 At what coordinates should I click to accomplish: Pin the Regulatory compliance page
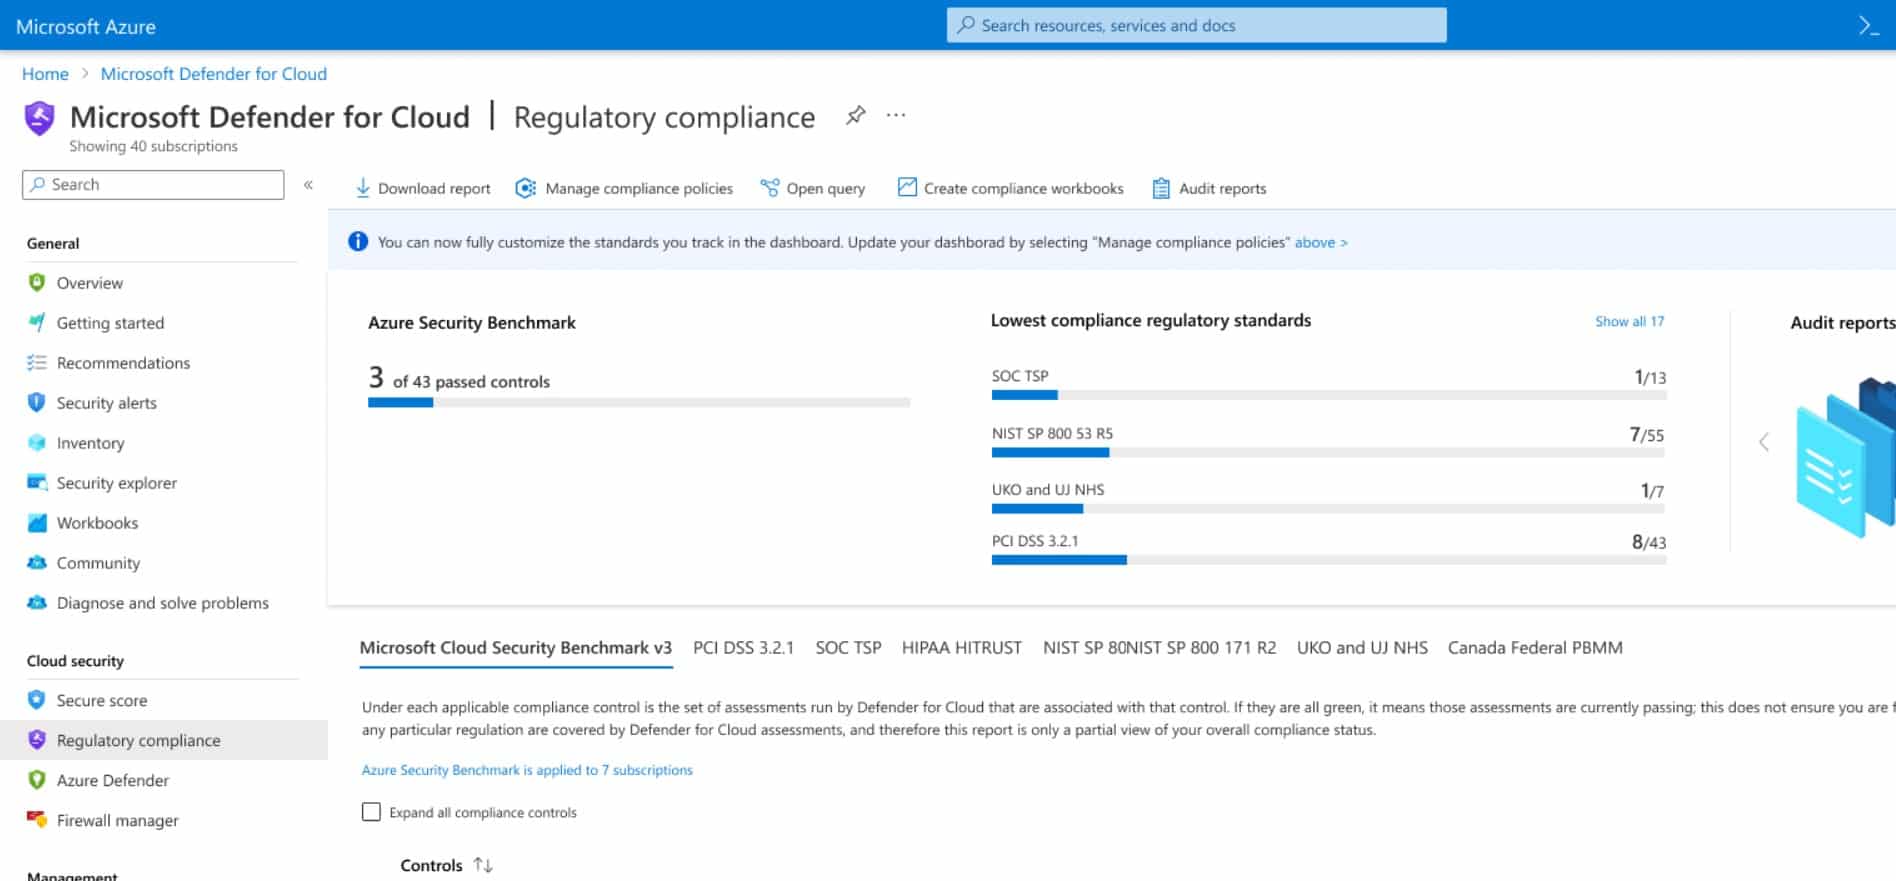point(855,116)
